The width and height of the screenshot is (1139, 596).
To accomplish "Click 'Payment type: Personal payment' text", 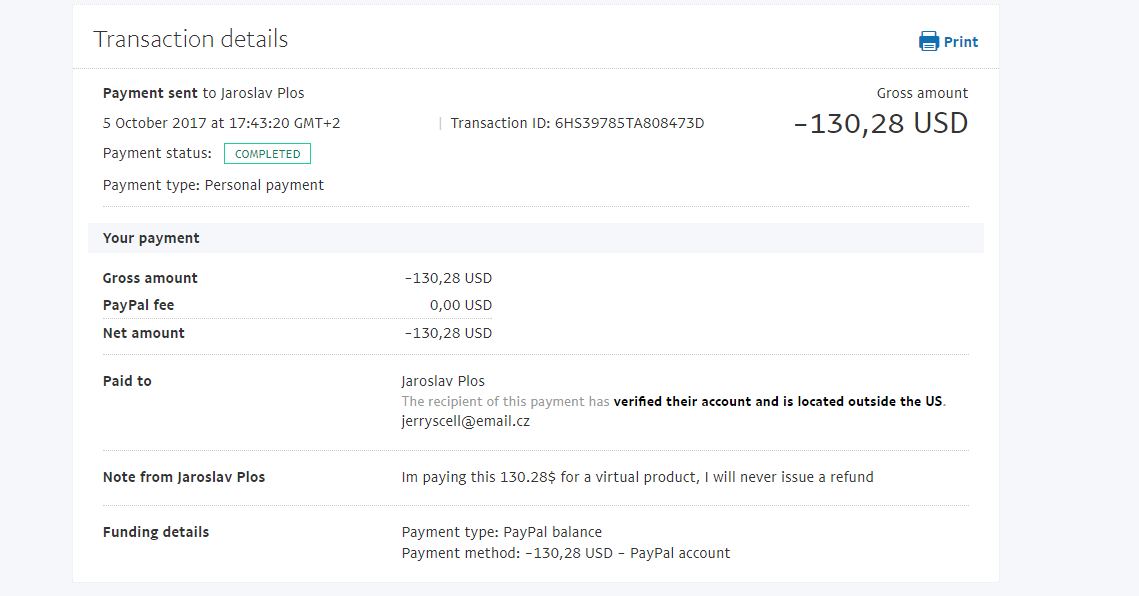I will click(213, 185).
